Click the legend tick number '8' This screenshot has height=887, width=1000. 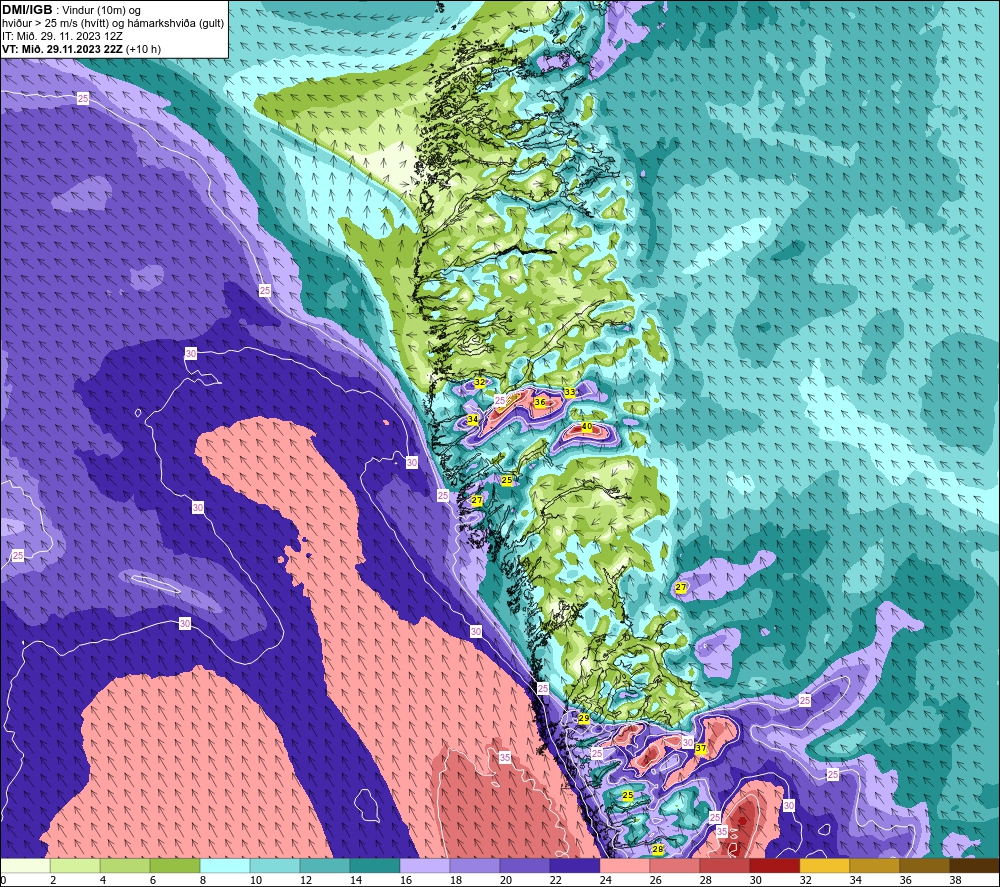point(203,880)
